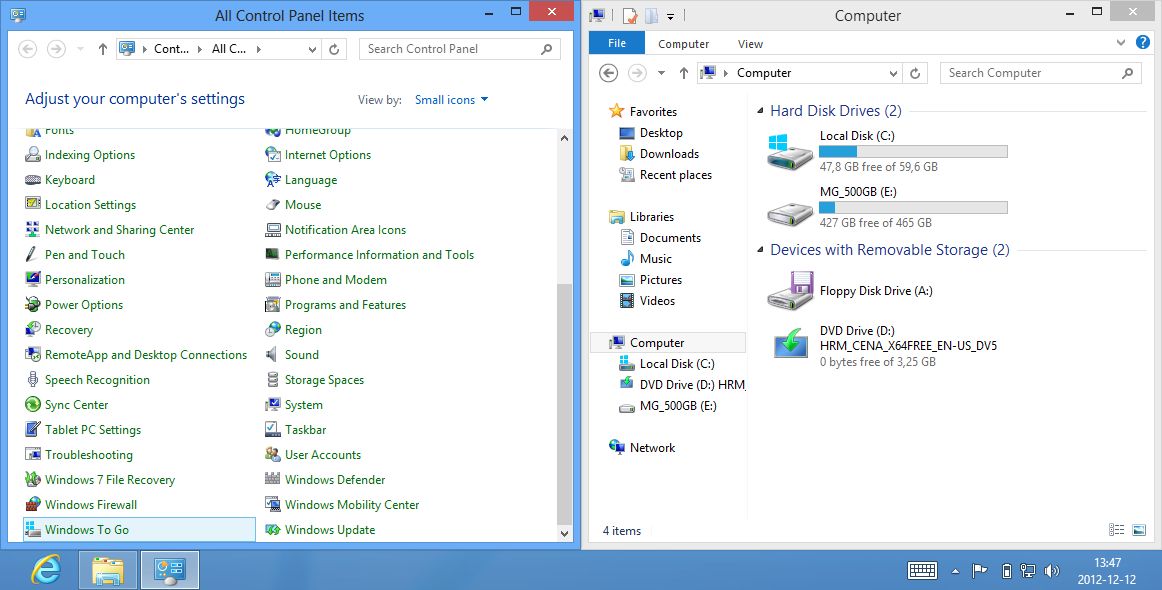Image resolution: width=1162 pixels, height=590 pixels.
Task: Show hidden tray icons arrow
Action: tap(955, 571)
